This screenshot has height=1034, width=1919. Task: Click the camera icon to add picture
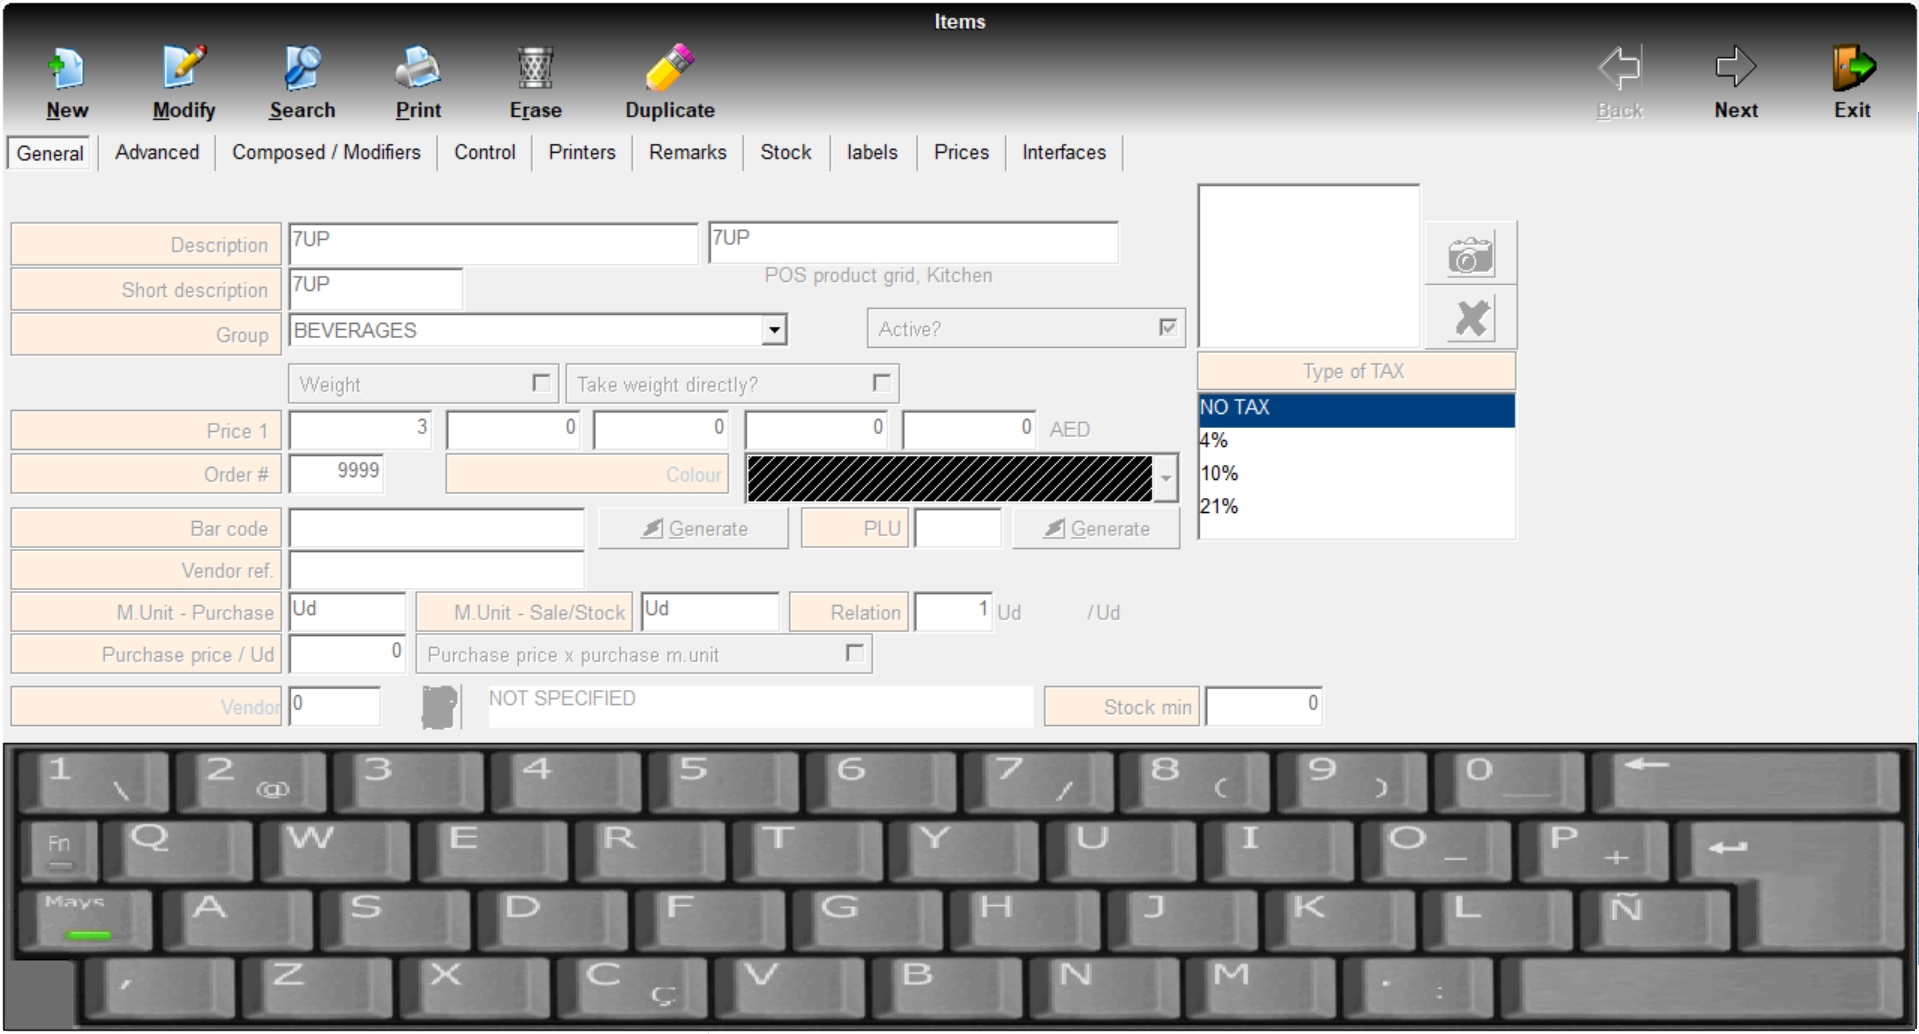pyautogui.click(x=1470, y=256)
